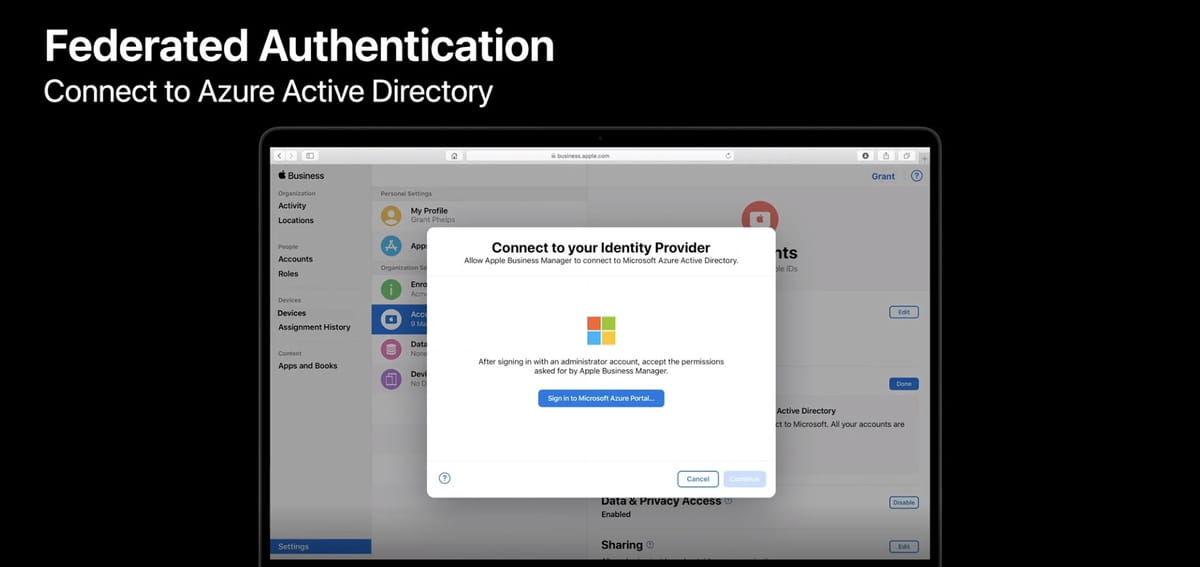Image resolution: width=1200 pixels, height=567 pixels.
Task: Click the Microsoft logo in dialog
Action: pyautogui.click(x=601, y=330)
